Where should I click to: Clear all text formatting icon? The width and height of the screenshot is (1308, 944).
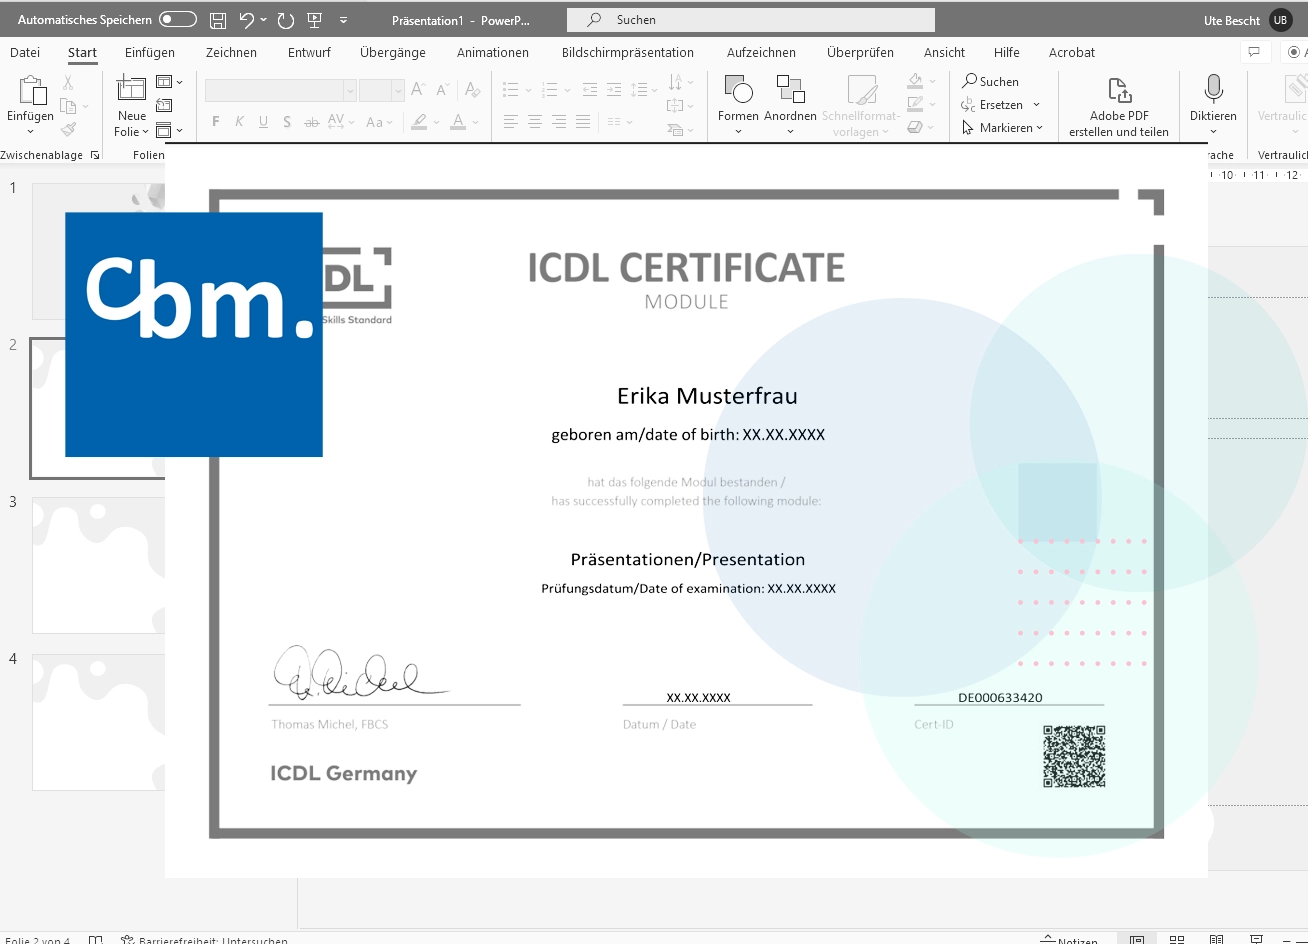point(473,91)
